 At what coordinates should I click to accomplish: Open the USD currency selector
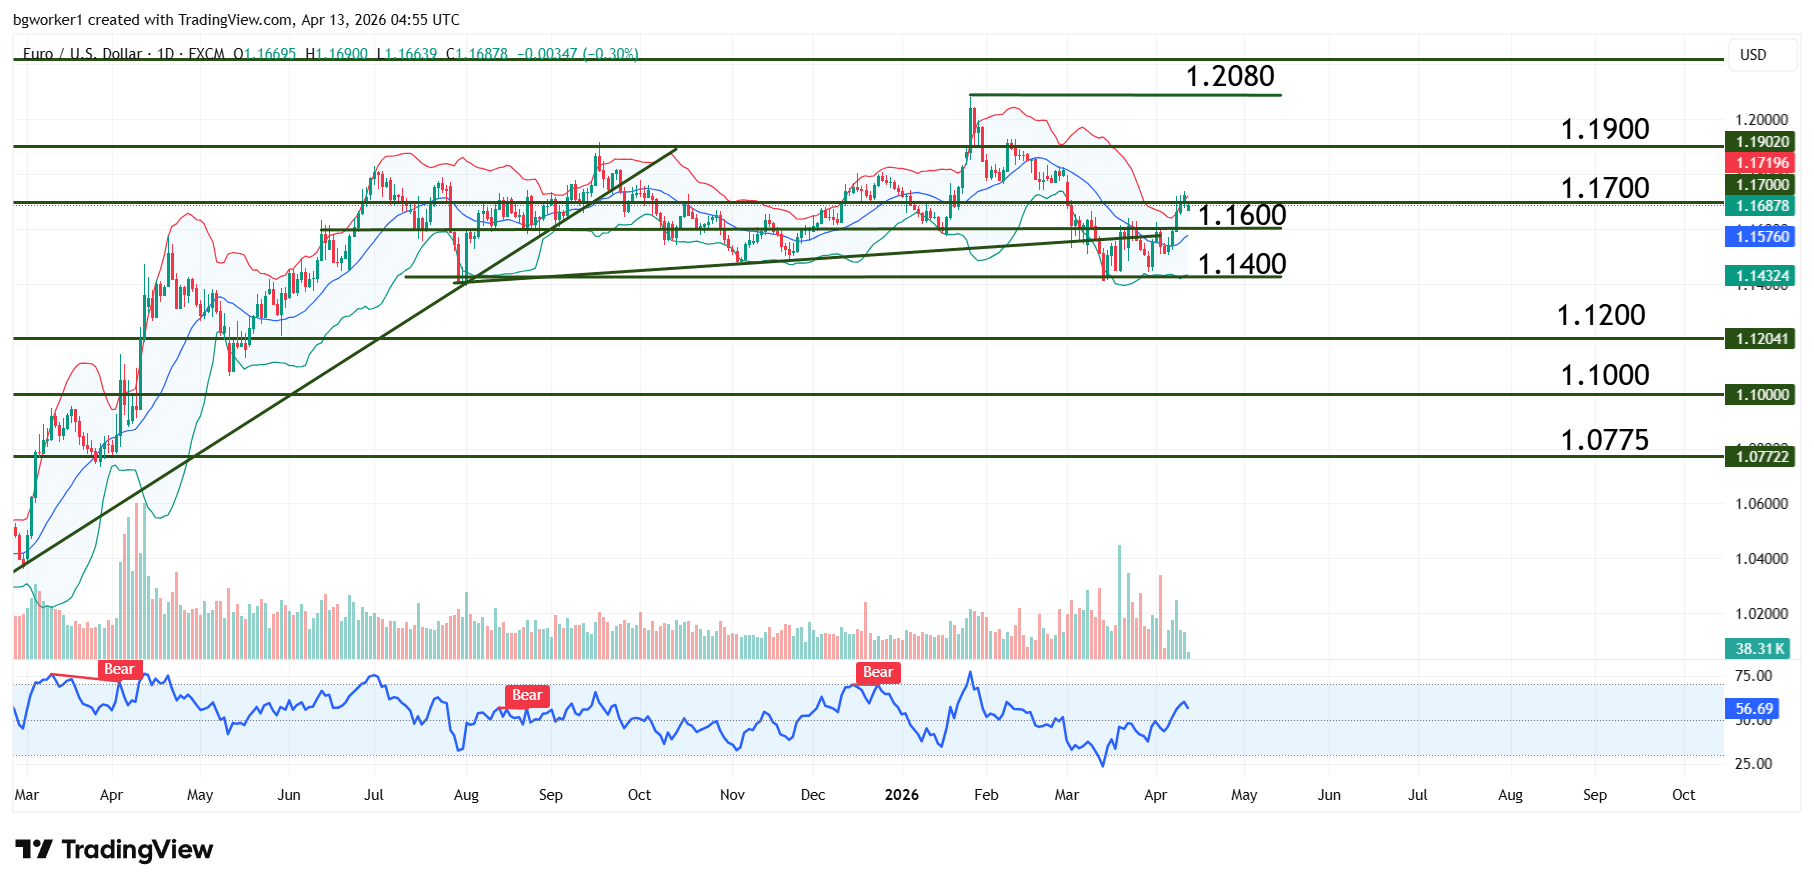point(1753,55)
